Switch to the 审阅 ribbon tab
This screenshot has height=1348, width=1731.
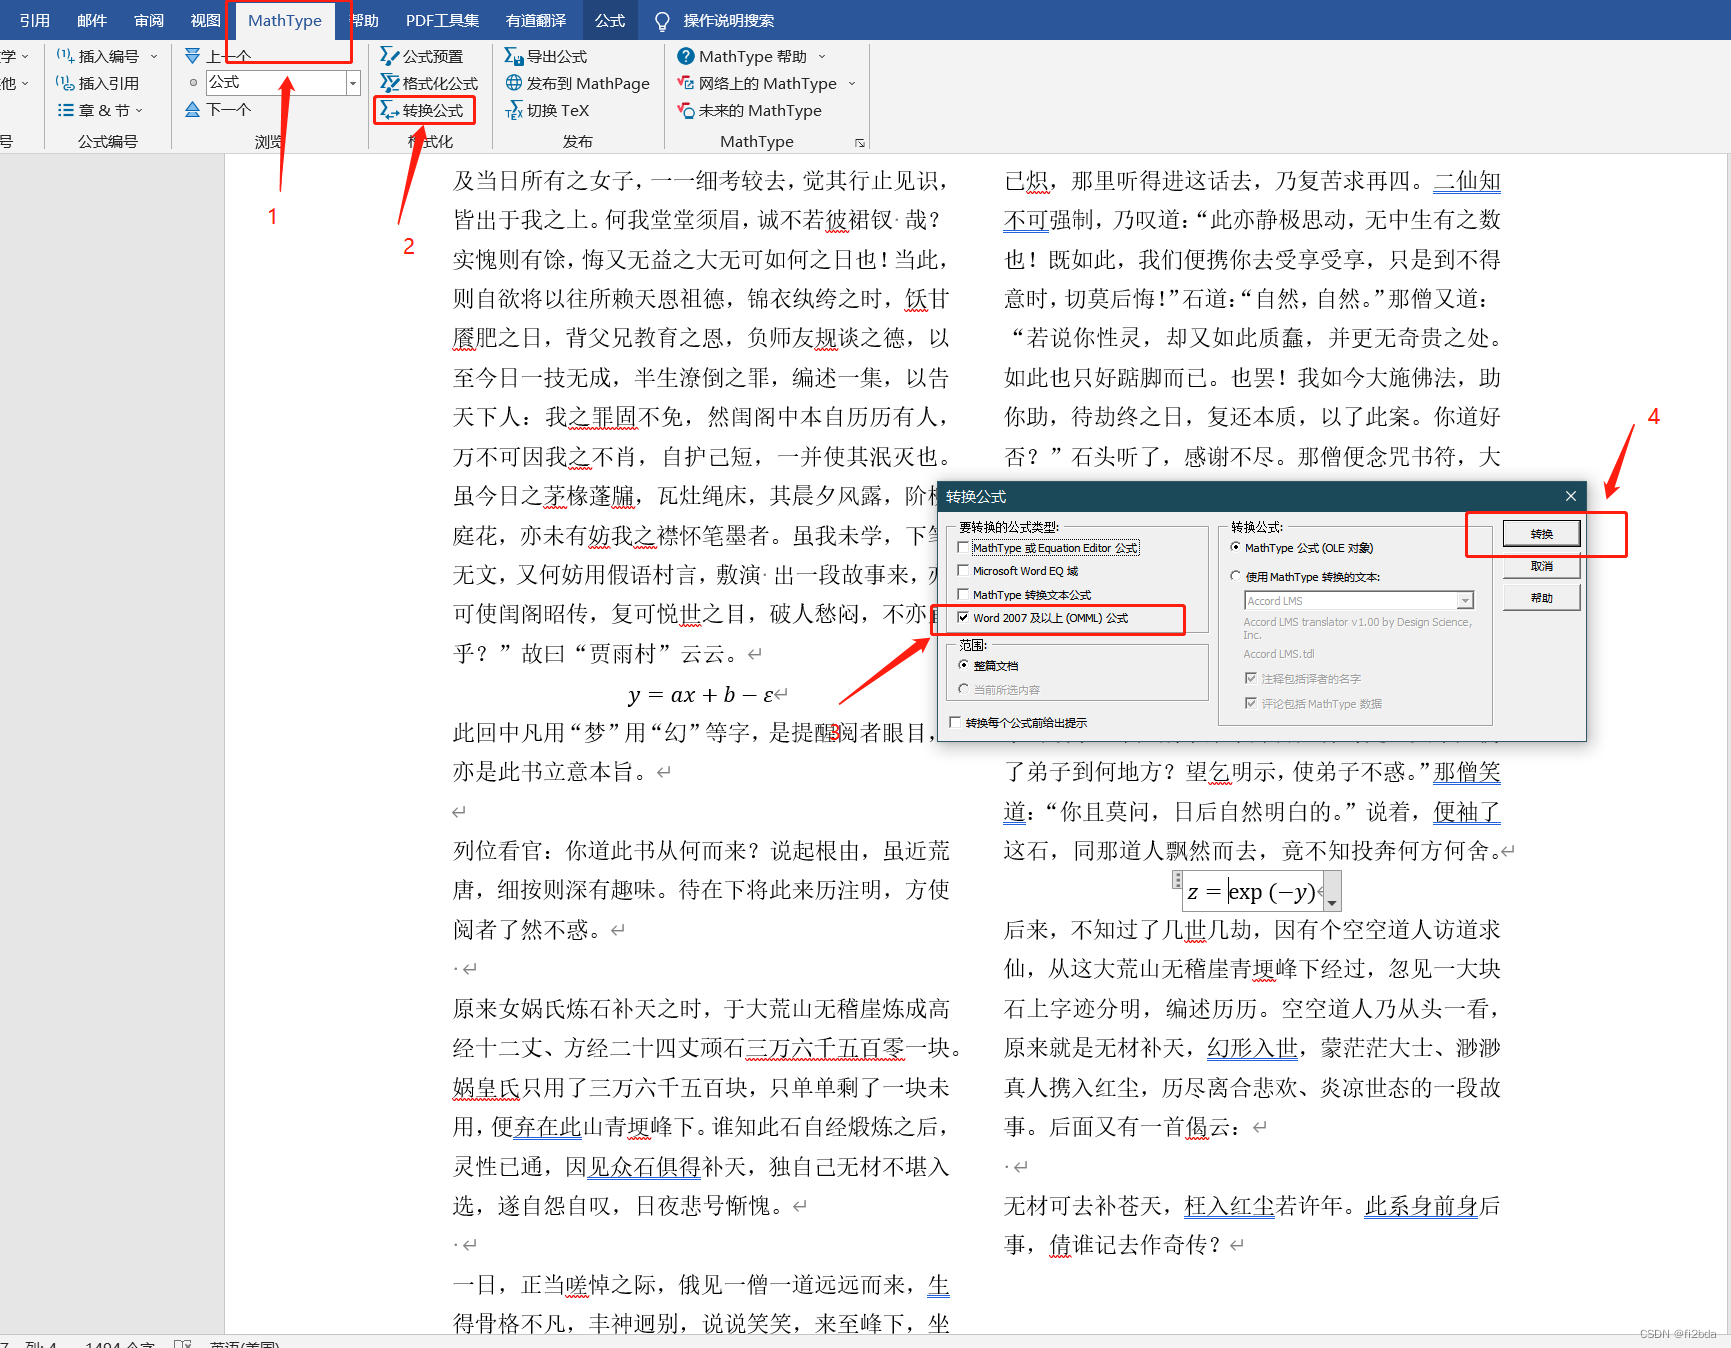click(x=149, y=20)
